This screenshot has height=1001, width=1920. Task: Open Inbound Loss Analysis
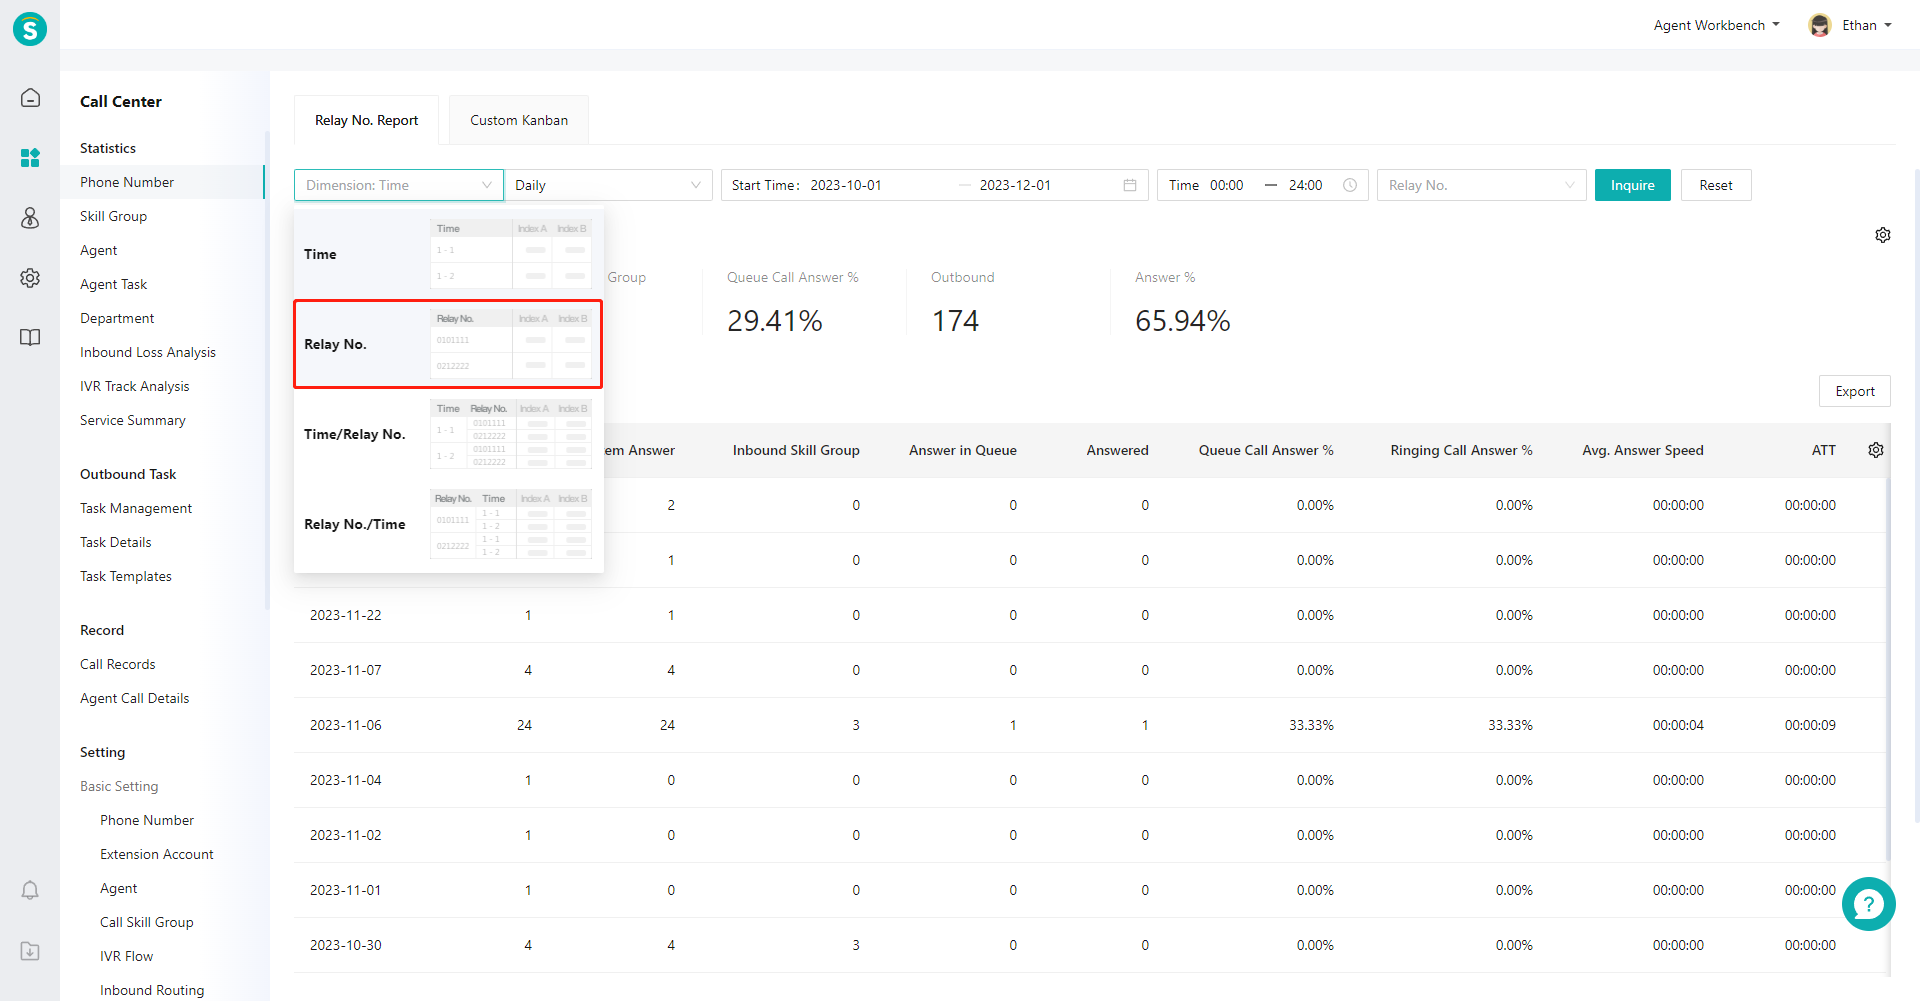[x=147, y=352]
